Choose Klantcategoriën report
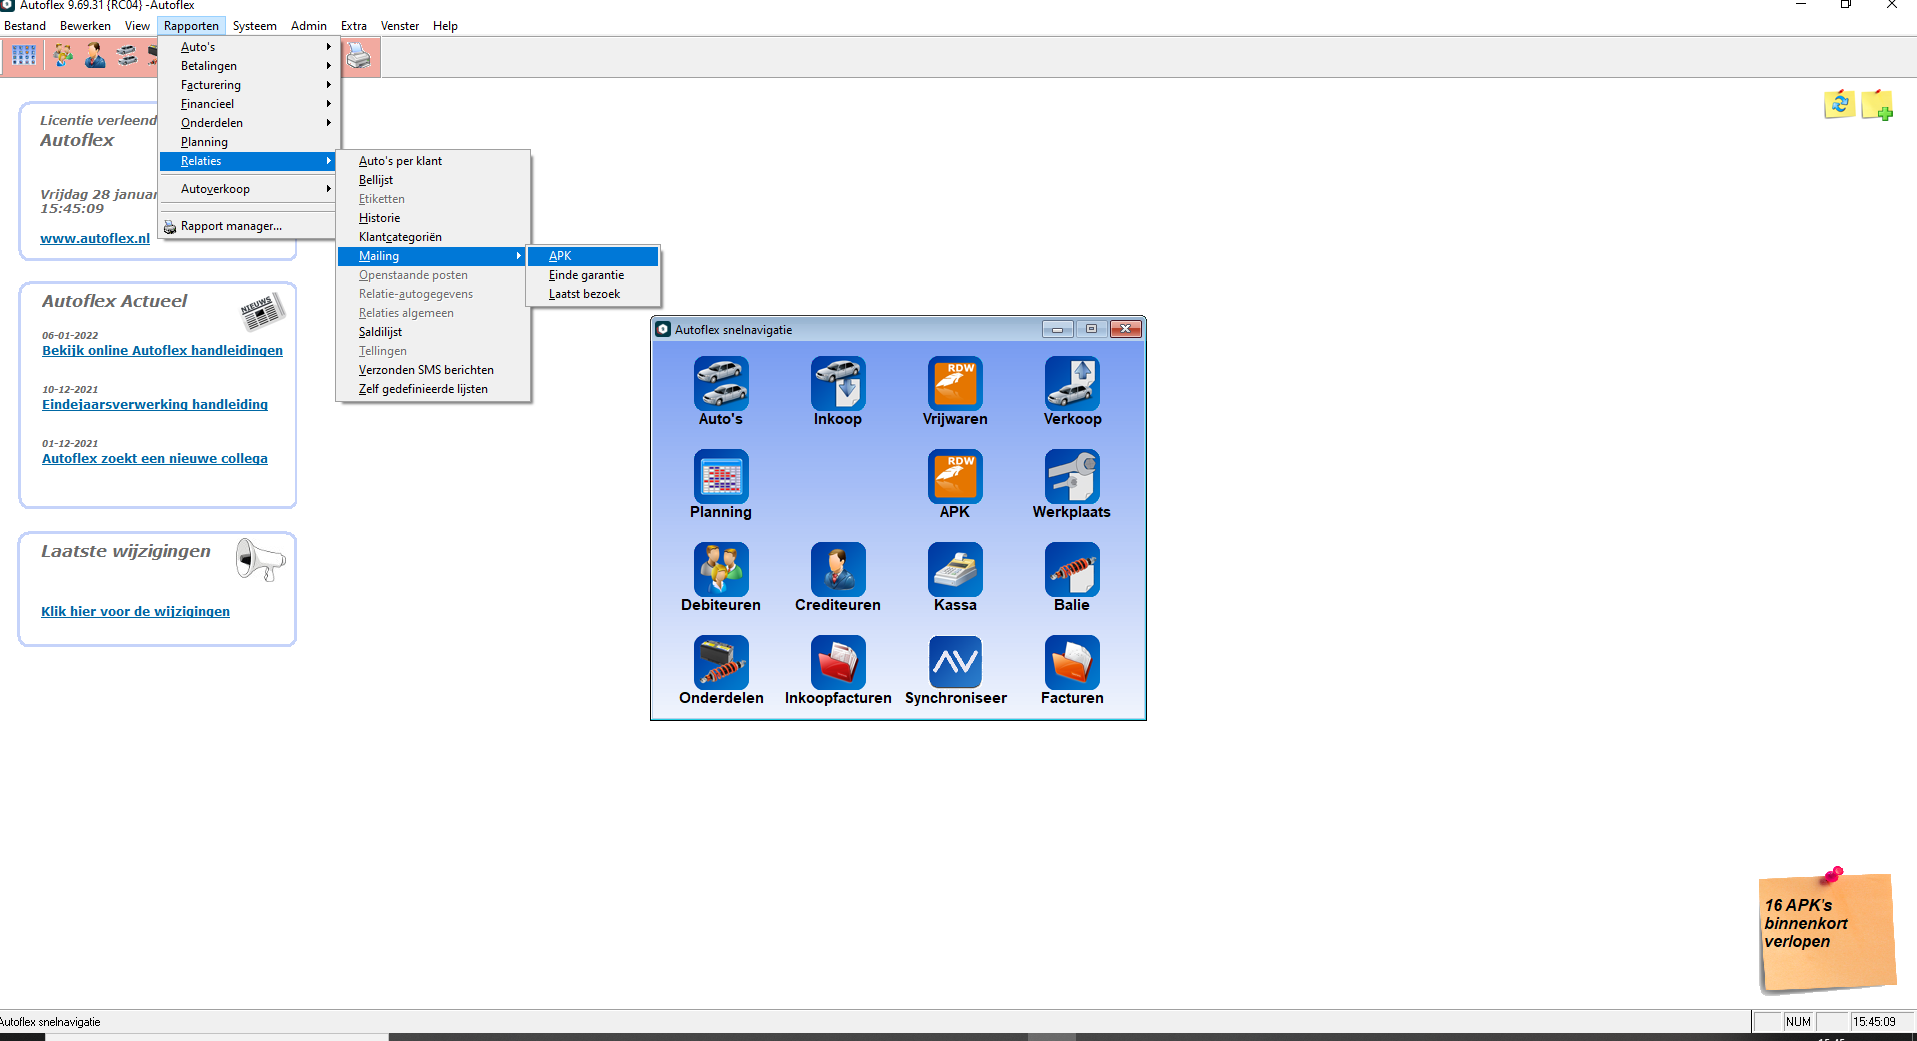Viewport: 1917px width, 1041px height. pyautogui.click(x=432, y=237)
